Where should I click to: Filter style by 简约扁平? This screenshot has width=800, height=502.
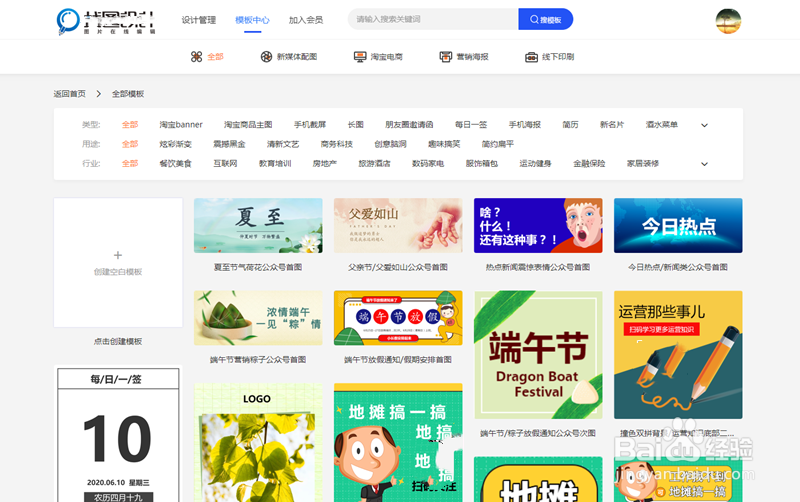tap(497, 144)
